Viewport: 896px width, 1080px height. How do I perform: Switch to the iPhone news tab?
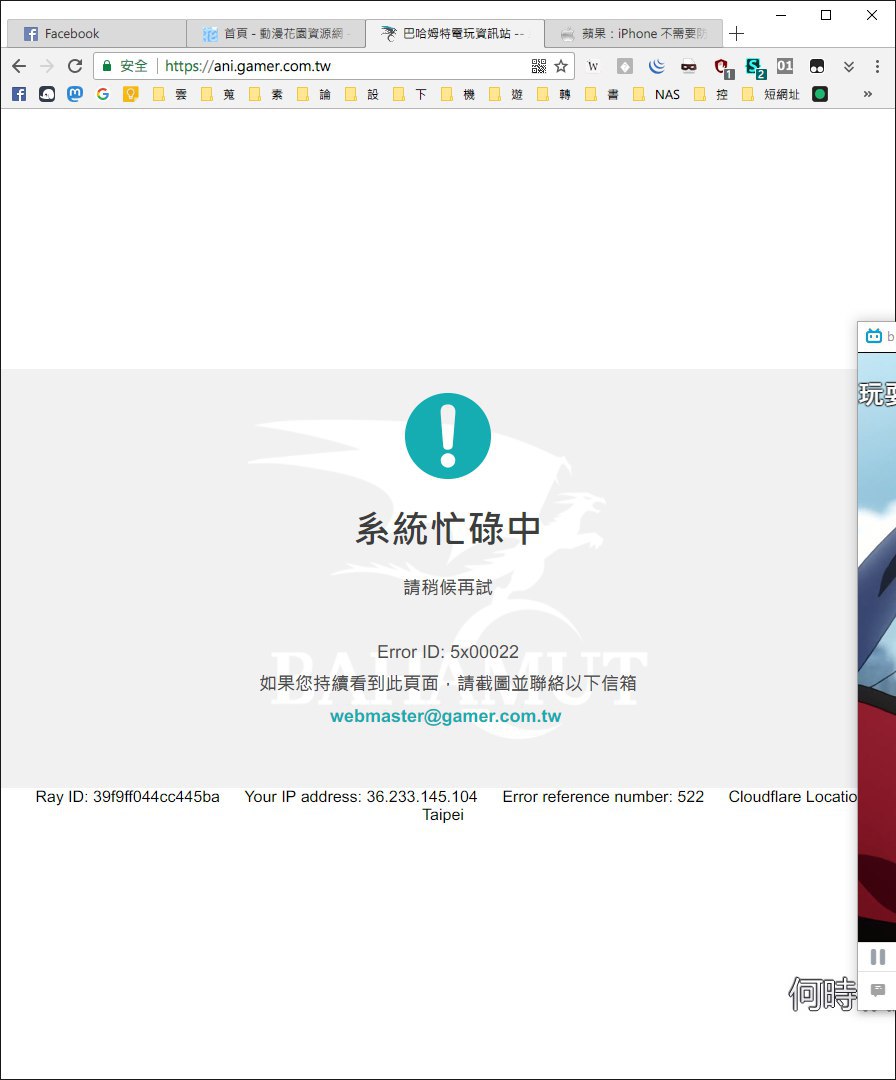pos(634,34)
